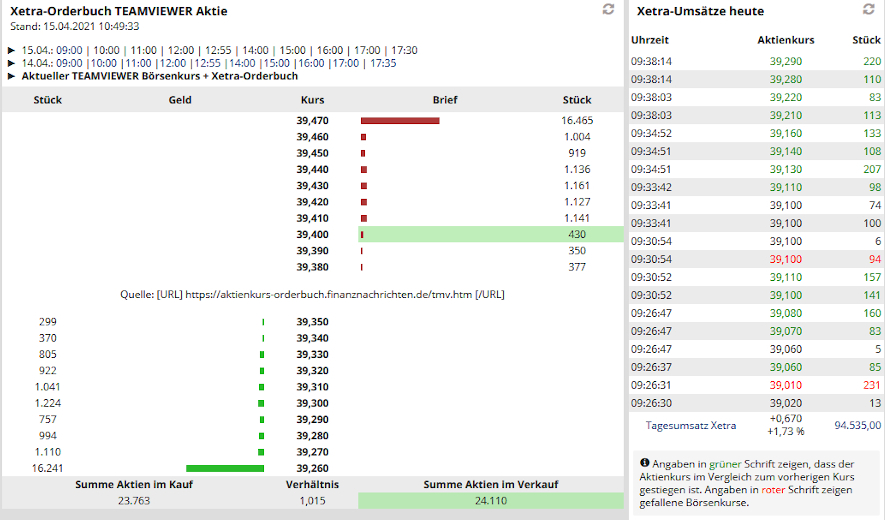This screenshot has height=520, width=885.
Task: Click the refresh icon beside Xetra-Umsätze heute
Action: (x=868, y=9)
